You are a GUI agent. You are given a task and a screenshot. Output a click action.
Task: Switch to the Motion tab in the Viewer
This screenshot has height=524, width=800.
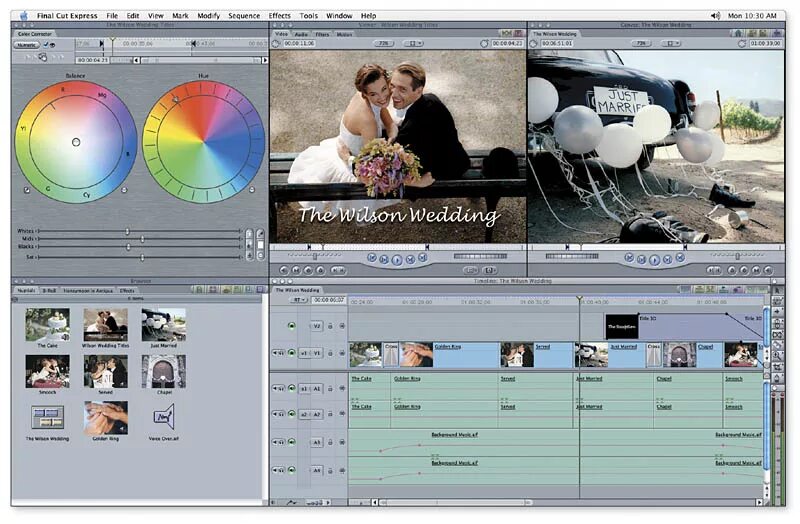344,34
